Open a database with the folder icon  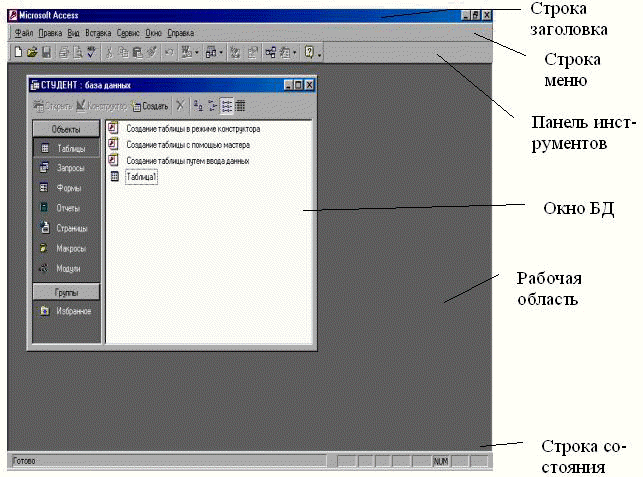(32, 52)
